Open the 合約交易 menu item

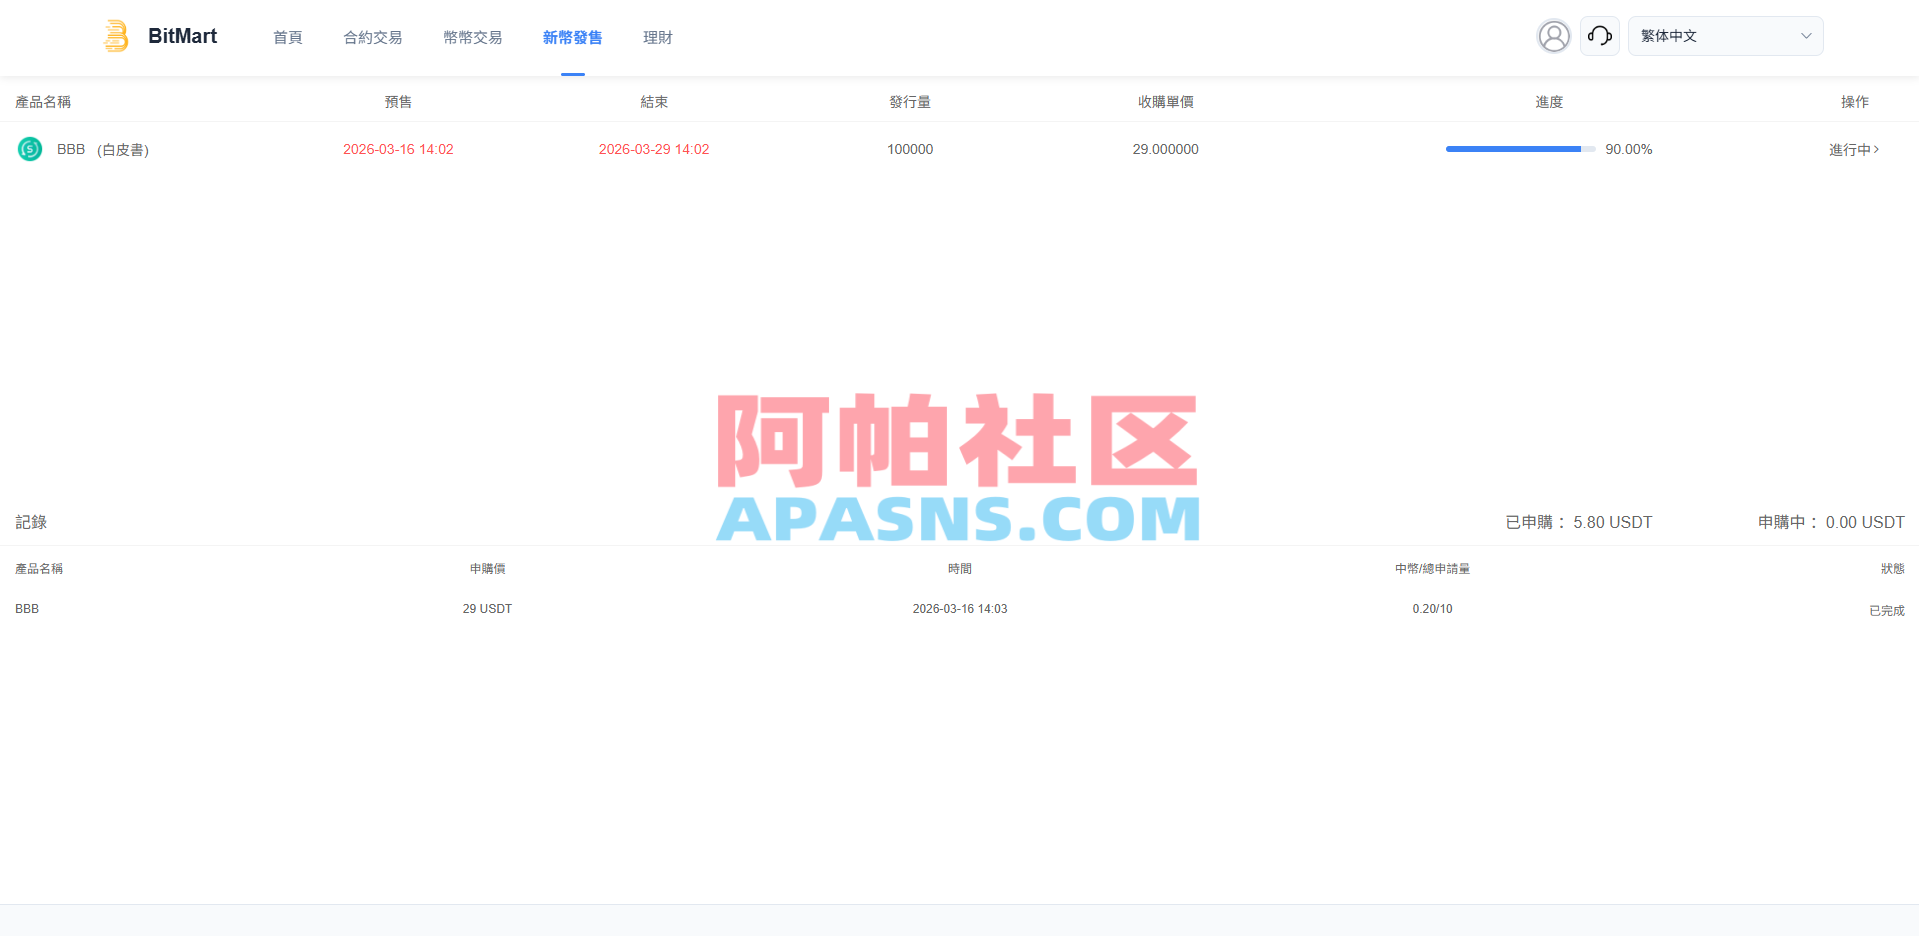[x=373, y=37]
